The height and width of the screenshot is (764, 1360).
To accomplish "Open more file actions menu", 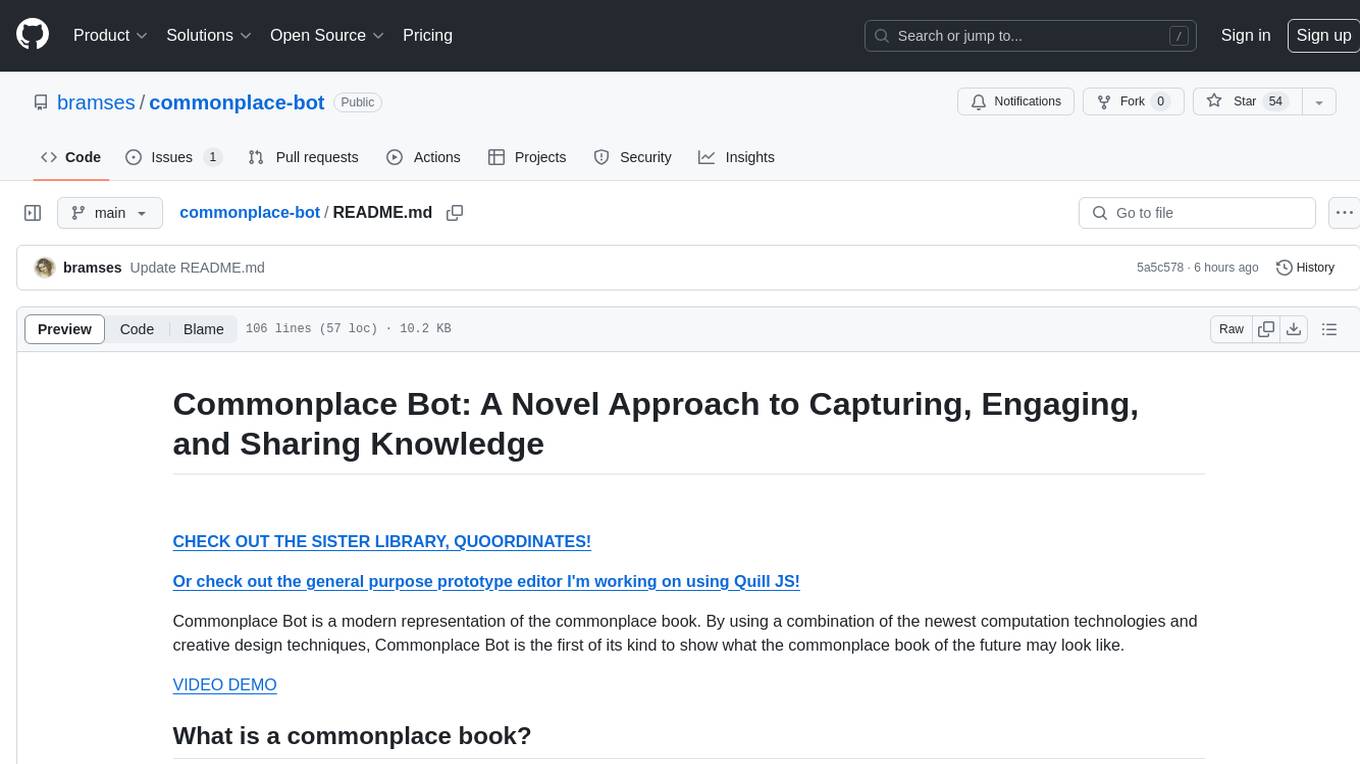I will pos(1344,213).
